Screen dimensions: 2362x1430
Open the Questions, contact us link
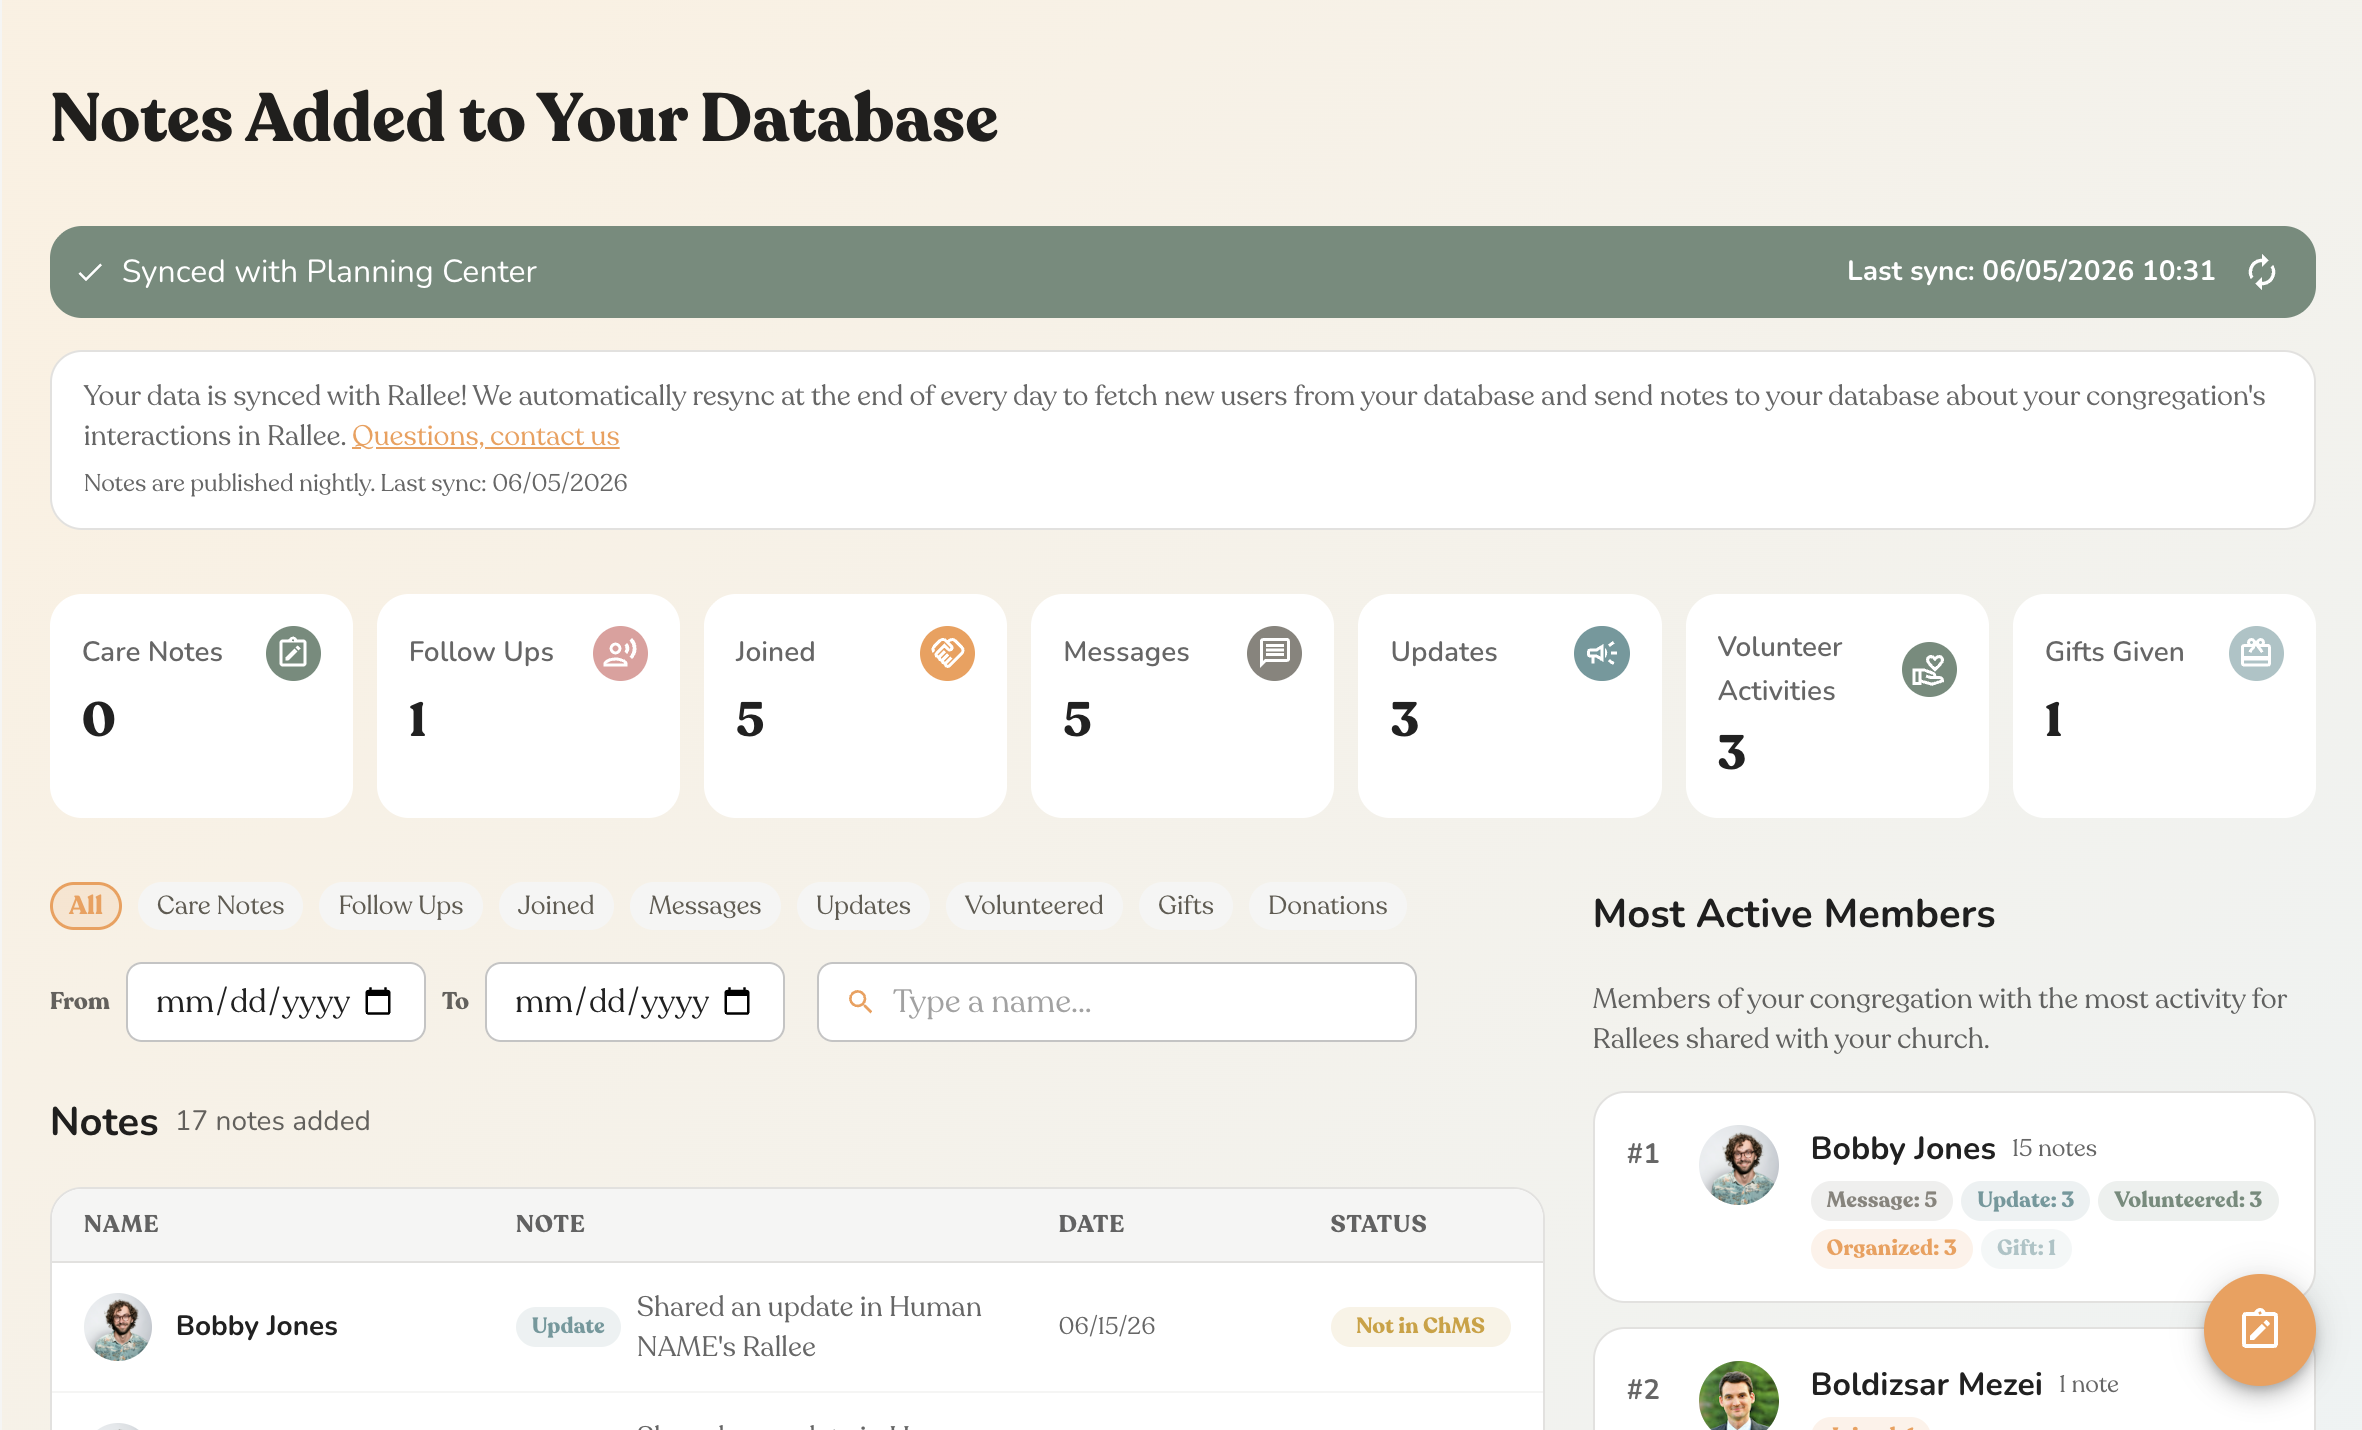(x=485, y=436)
